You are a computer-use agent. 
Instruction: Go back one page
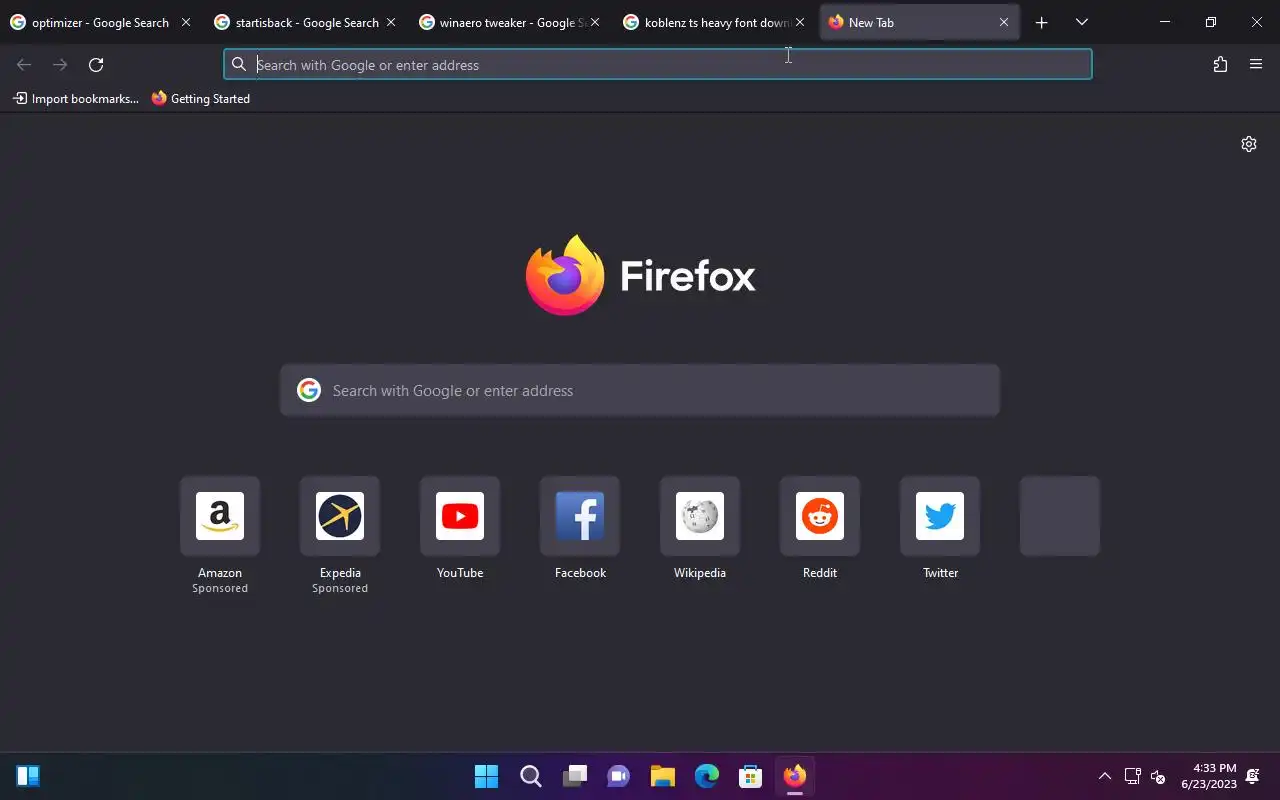click(24, 65)
